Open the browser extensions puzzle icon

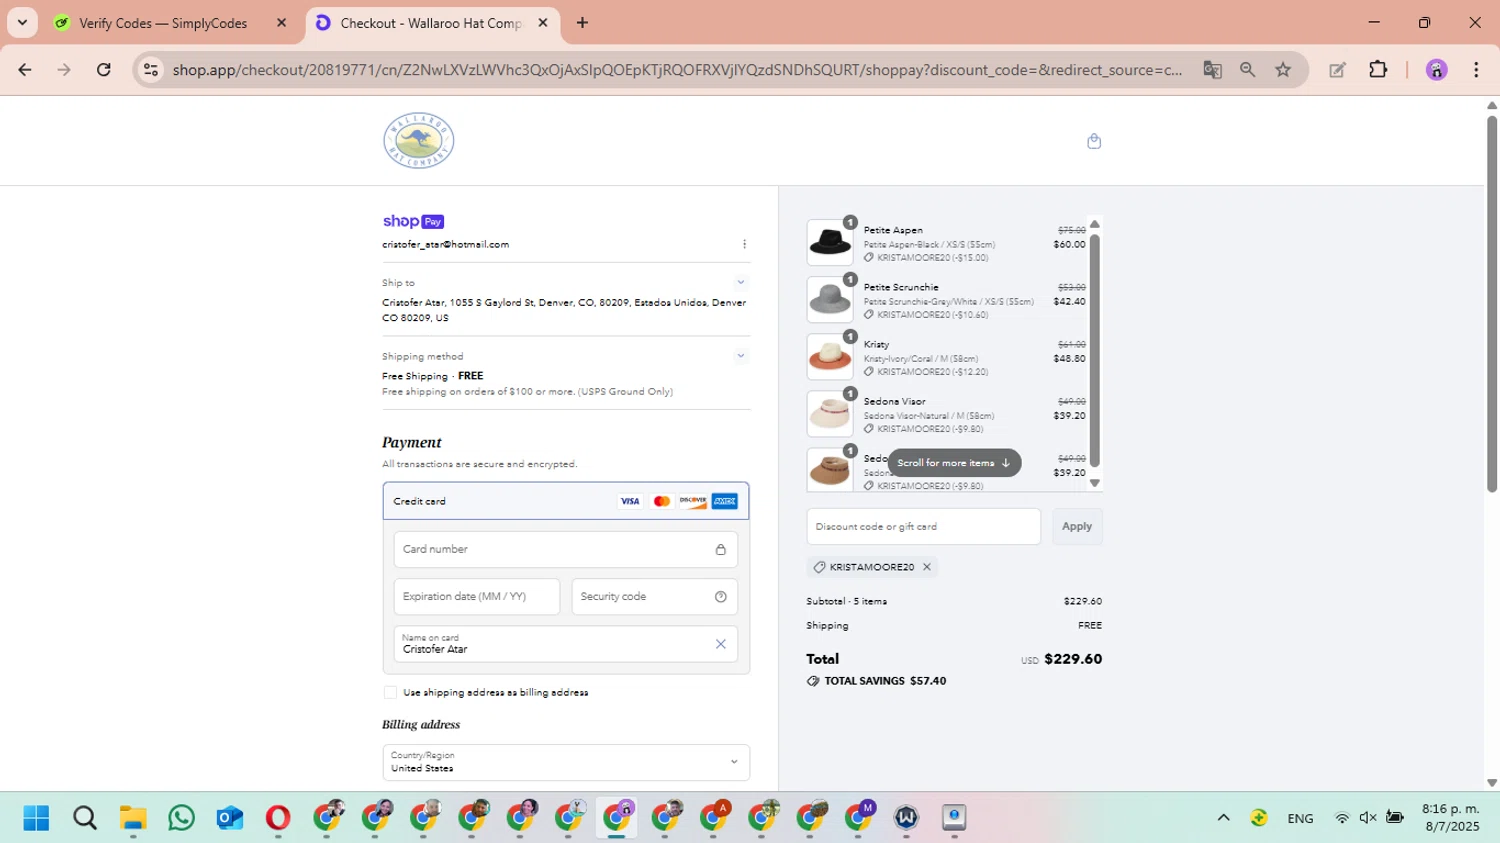(1378, 70)
